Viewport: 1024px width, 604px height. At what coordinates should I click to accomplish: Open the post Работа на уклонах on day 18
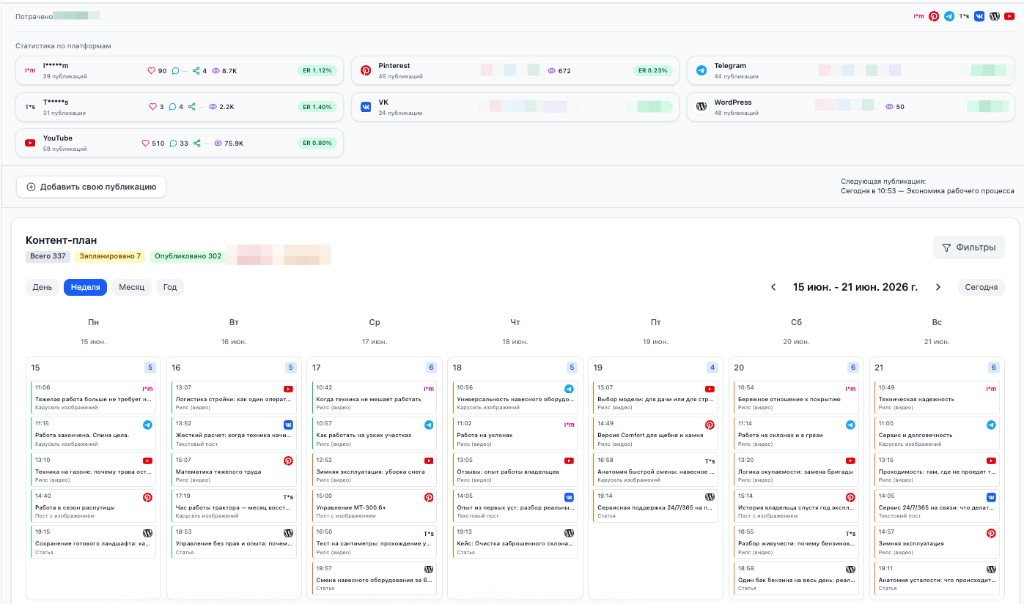tap(515, 434)
